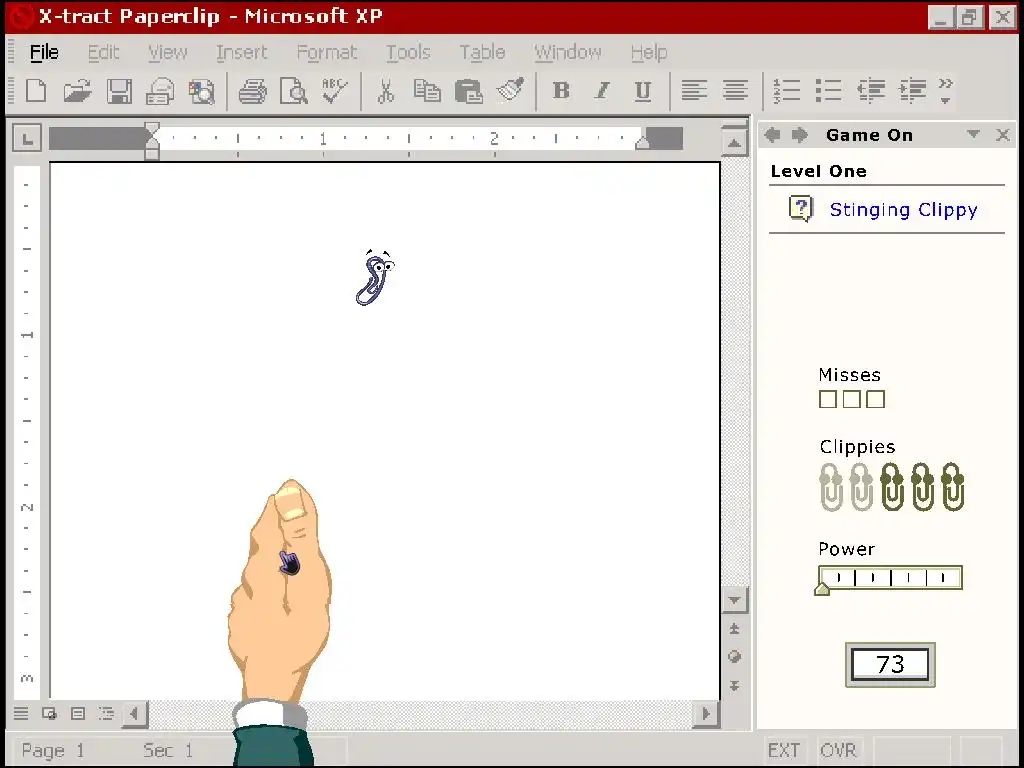Run the ABC spelling check icon
This screenshot has width=1024, height=768.
click(x=335, y=90)
